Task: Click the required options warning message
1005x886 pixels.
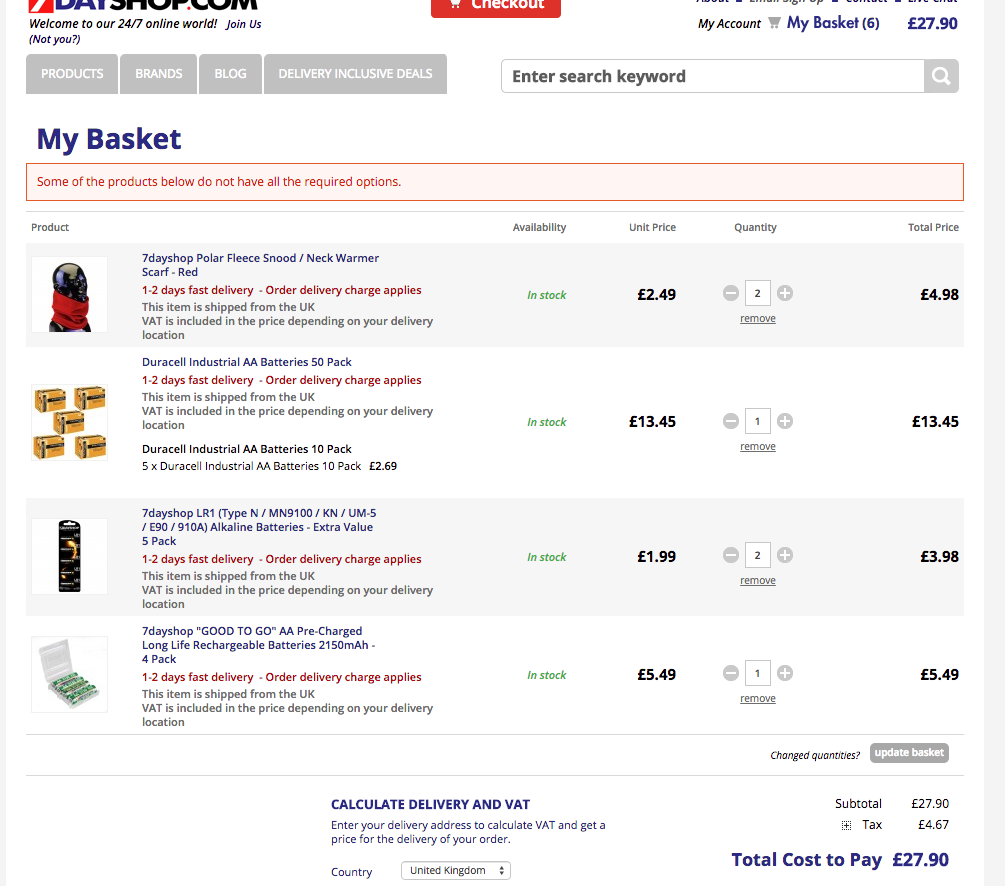Action: click(495, 182)
